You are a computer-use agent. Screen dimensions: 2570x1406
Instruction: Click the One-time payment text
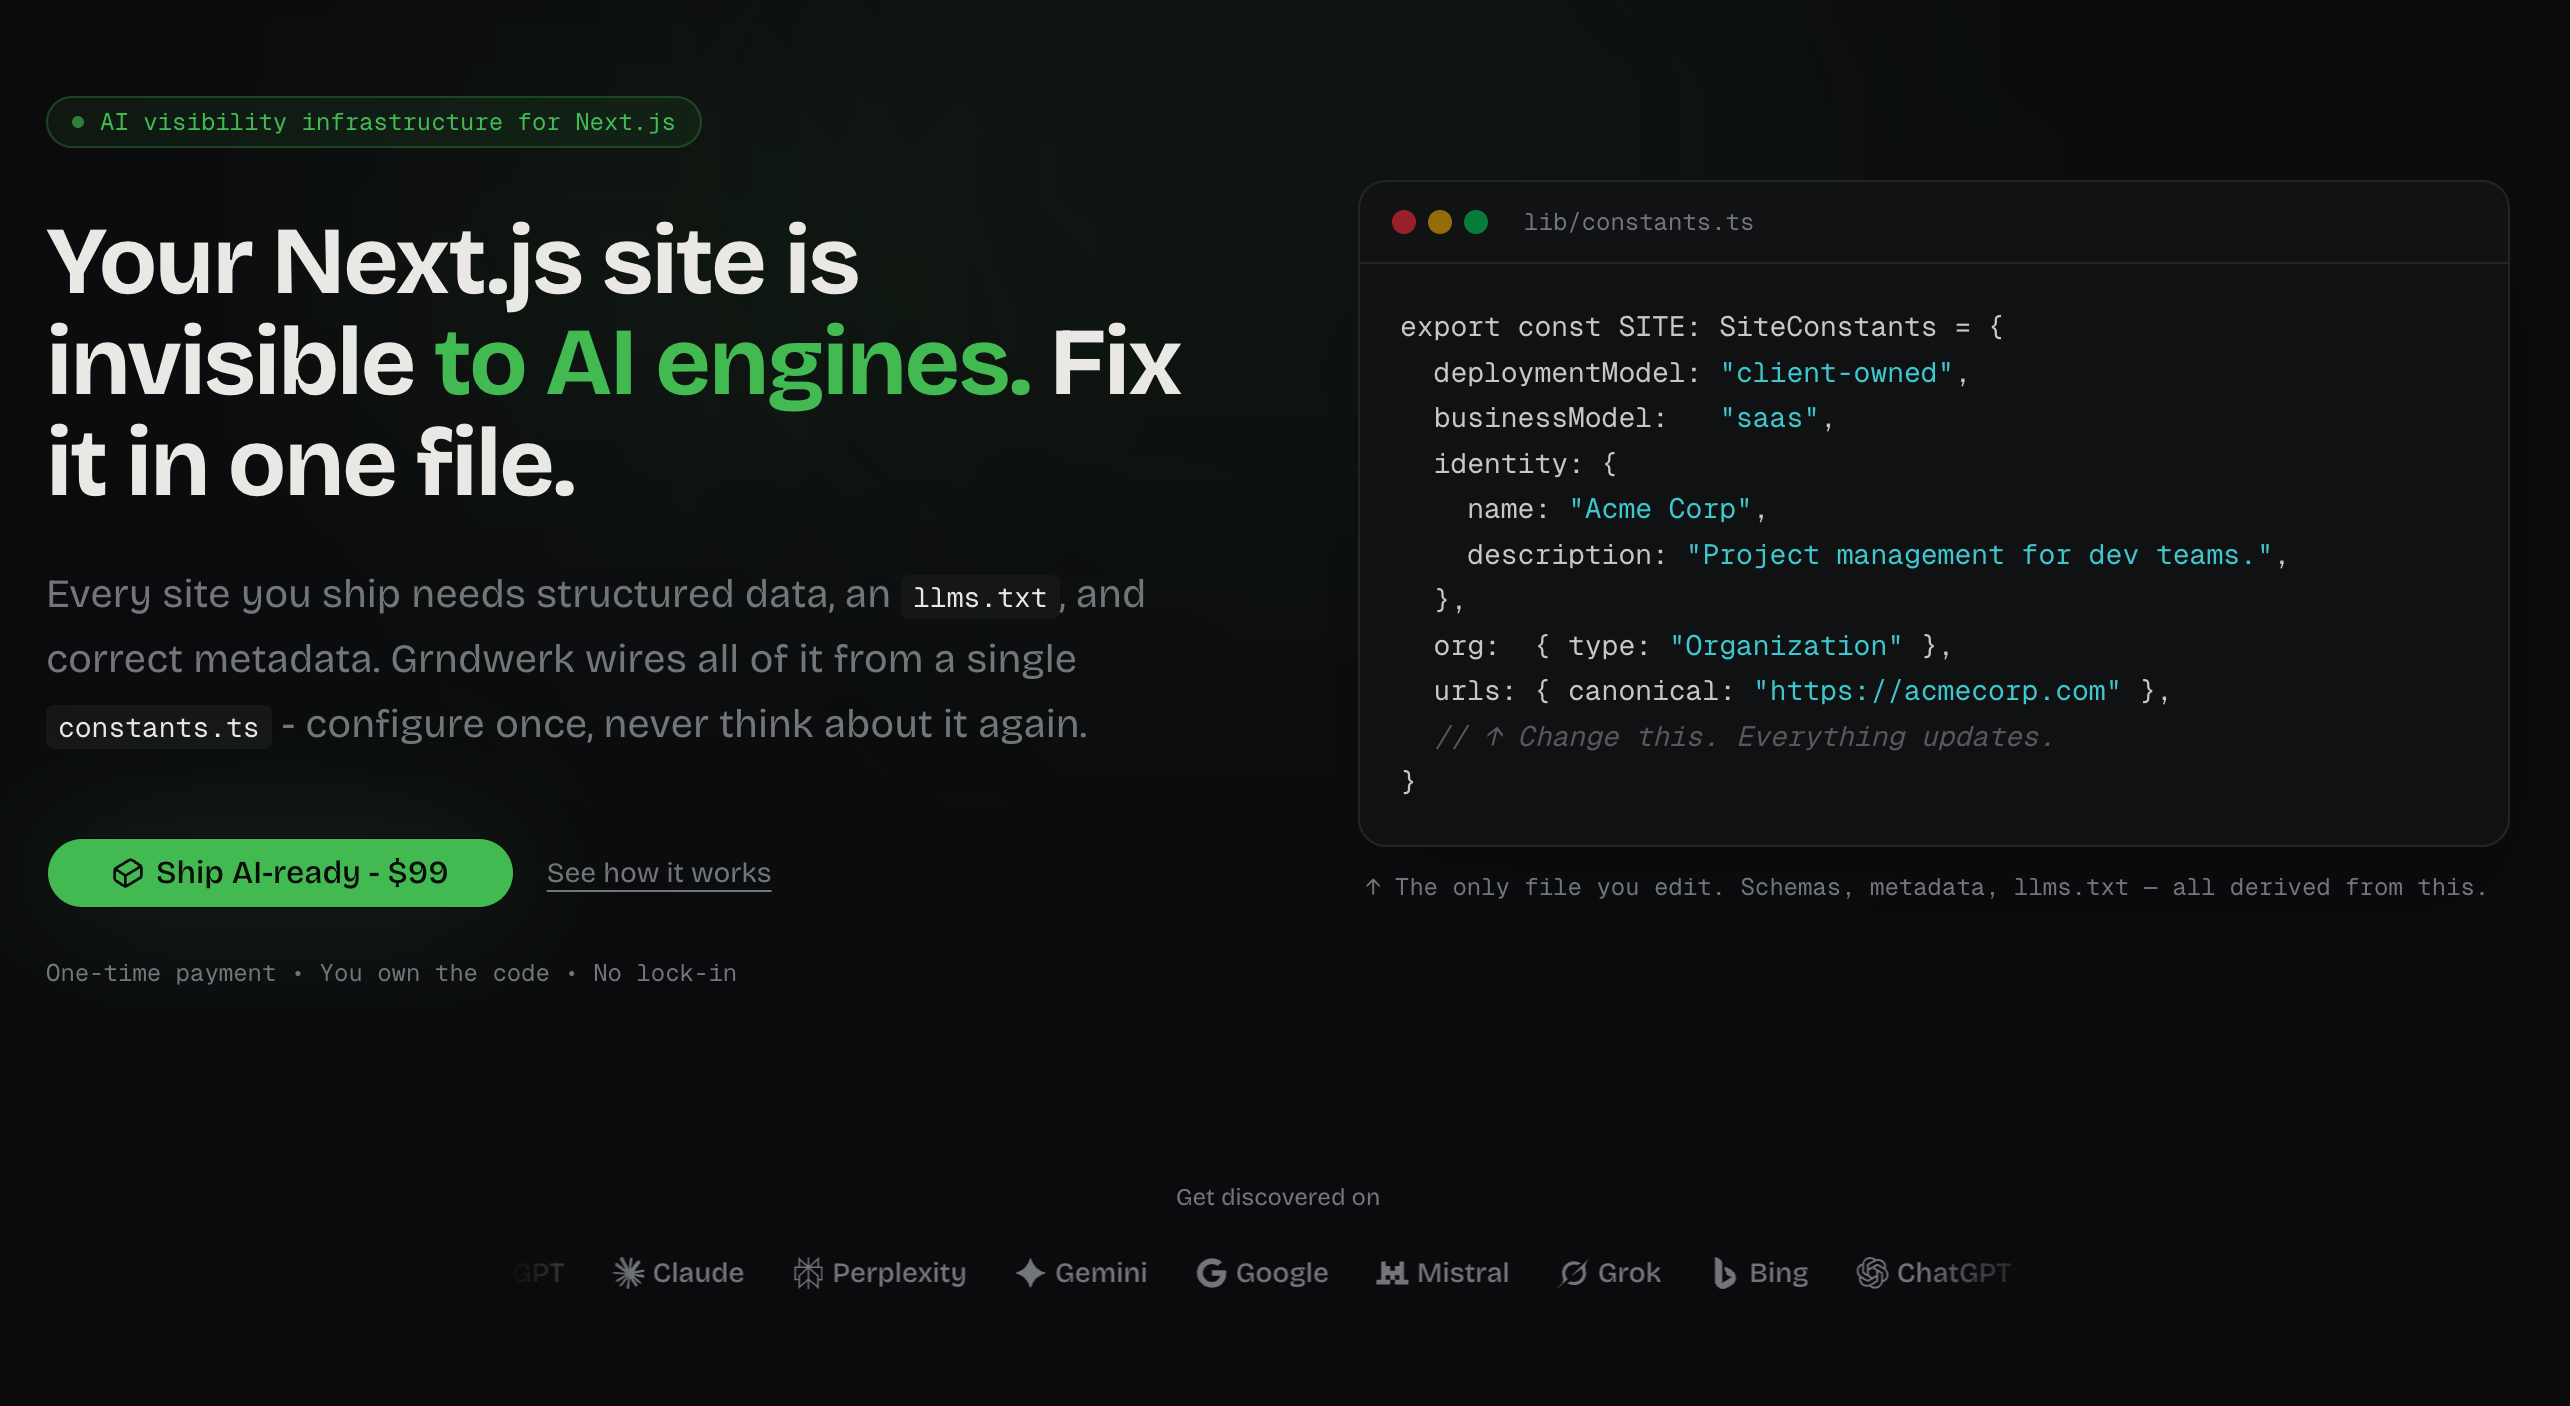[x=161, y=973]
